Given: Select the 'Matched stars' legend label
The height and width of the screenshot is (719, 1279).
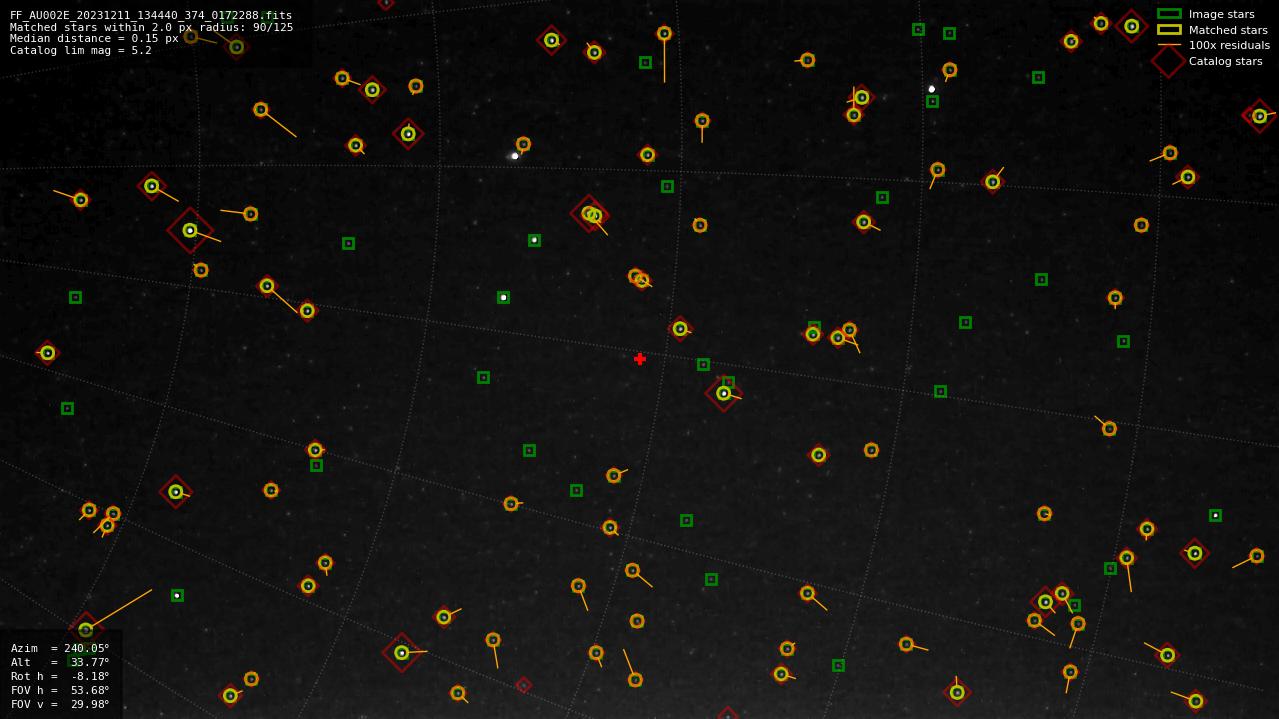Looking at the screenshot, I should (x=1228, y=30).
